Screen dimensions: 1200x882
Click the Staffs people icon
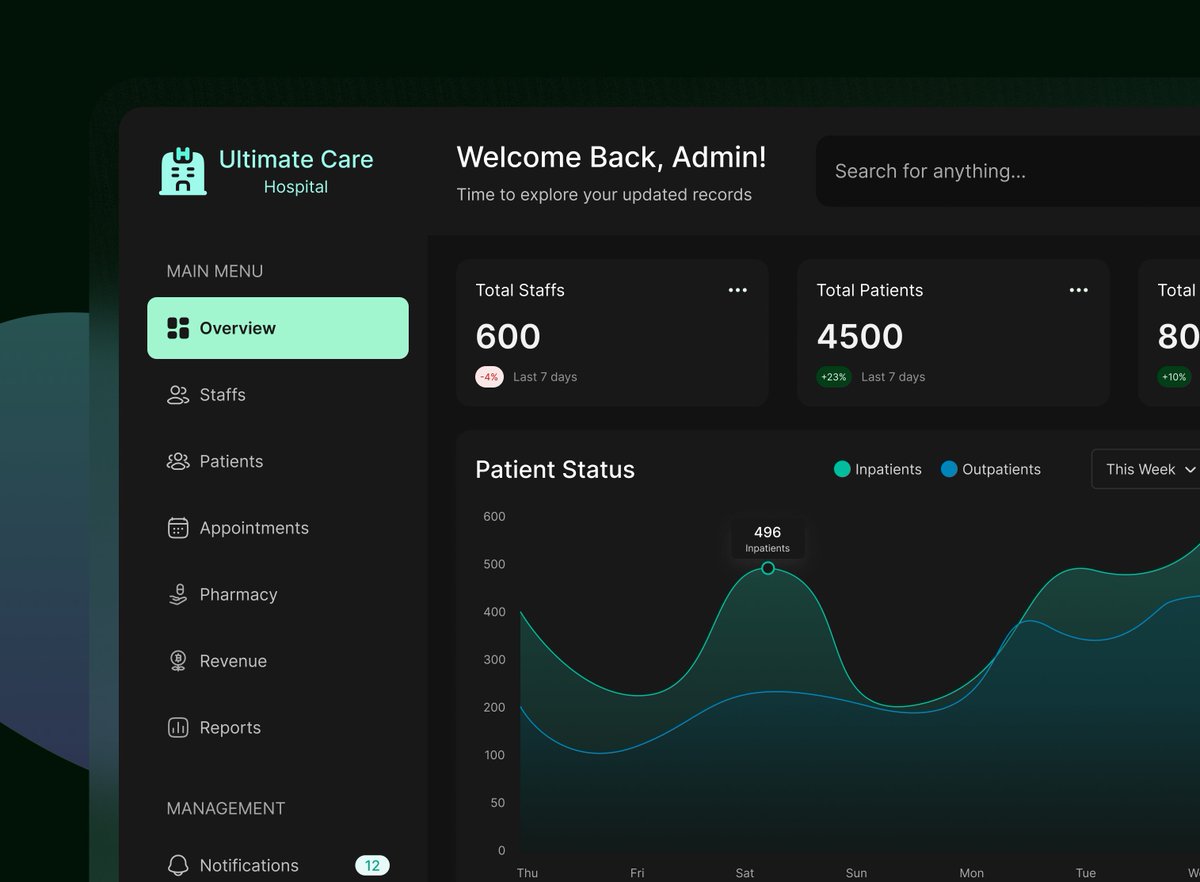(x=178, y=395)
